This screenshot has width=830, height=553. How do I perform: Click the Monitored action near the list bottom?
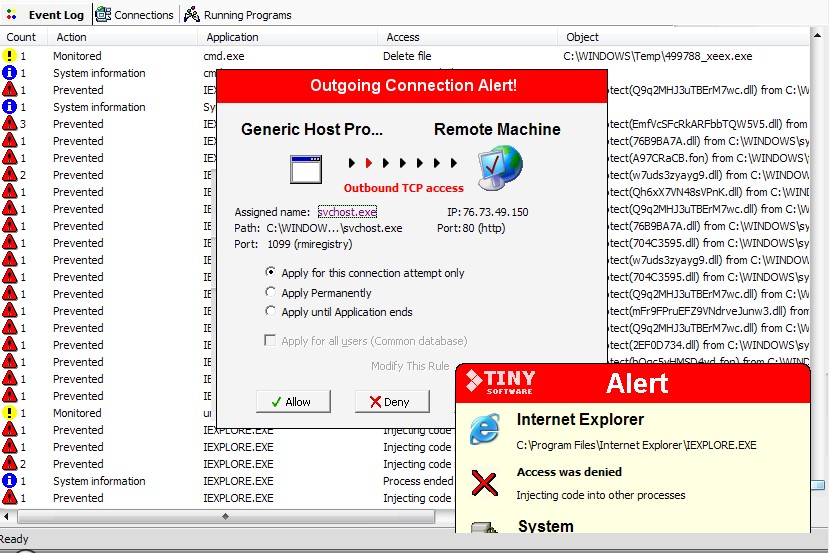77,412
